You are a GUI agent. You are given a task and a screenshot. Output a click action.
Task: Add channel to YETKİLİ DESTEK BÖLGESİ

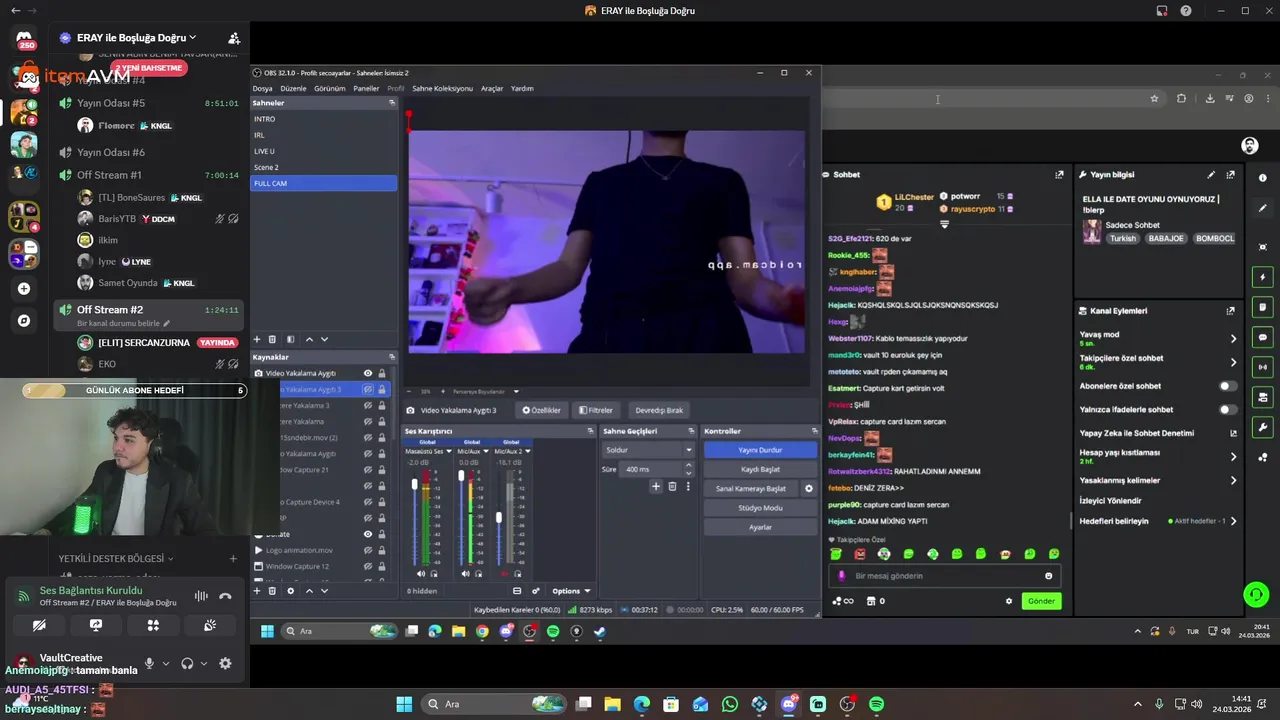tap(233, 559)
